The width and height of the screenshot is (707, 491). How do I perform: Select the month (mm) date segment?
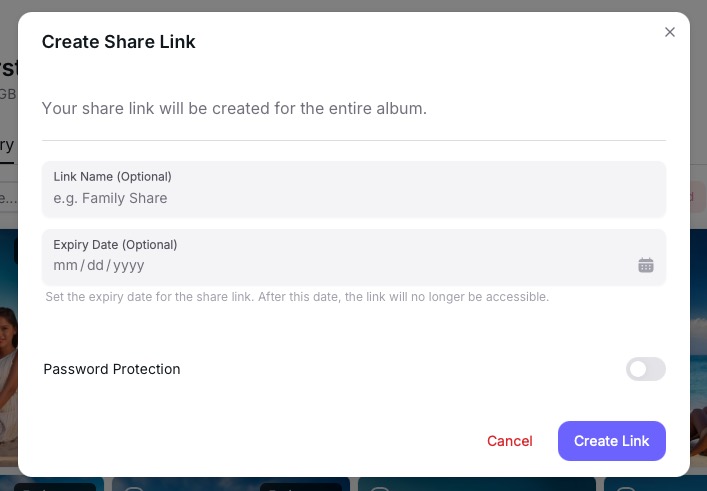[65, 265]
